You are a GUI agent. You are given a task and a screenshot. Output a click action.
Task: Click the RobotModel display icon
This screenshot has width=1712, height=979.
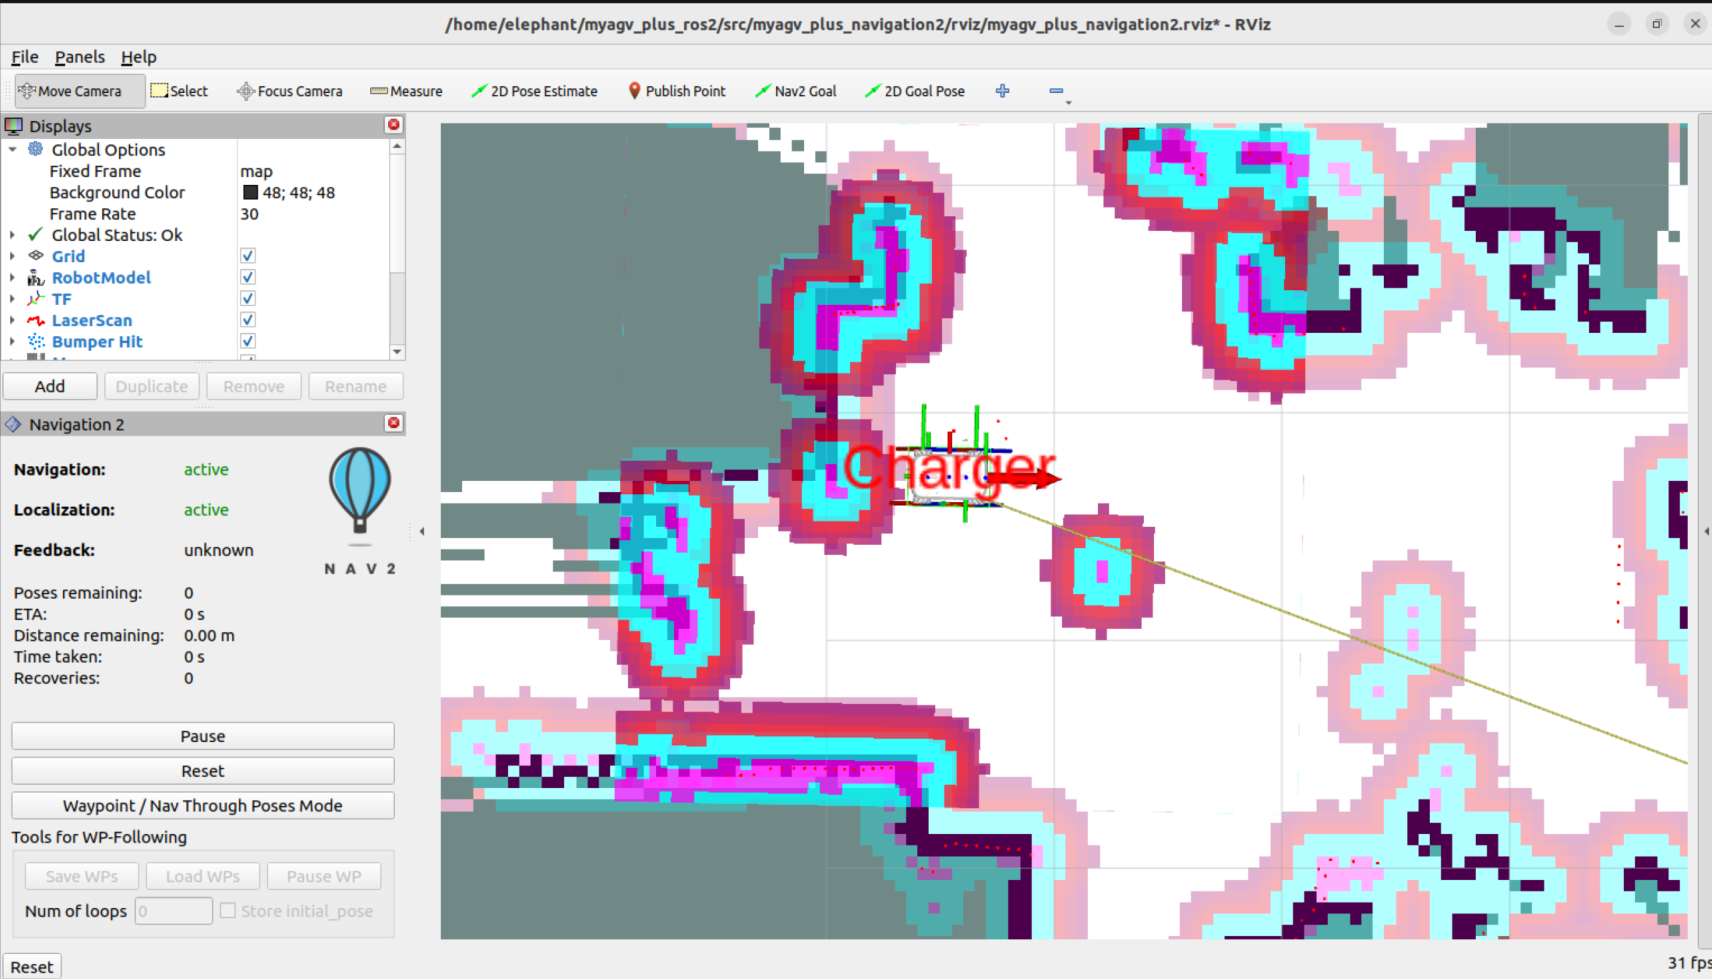(x=36, y=277)
